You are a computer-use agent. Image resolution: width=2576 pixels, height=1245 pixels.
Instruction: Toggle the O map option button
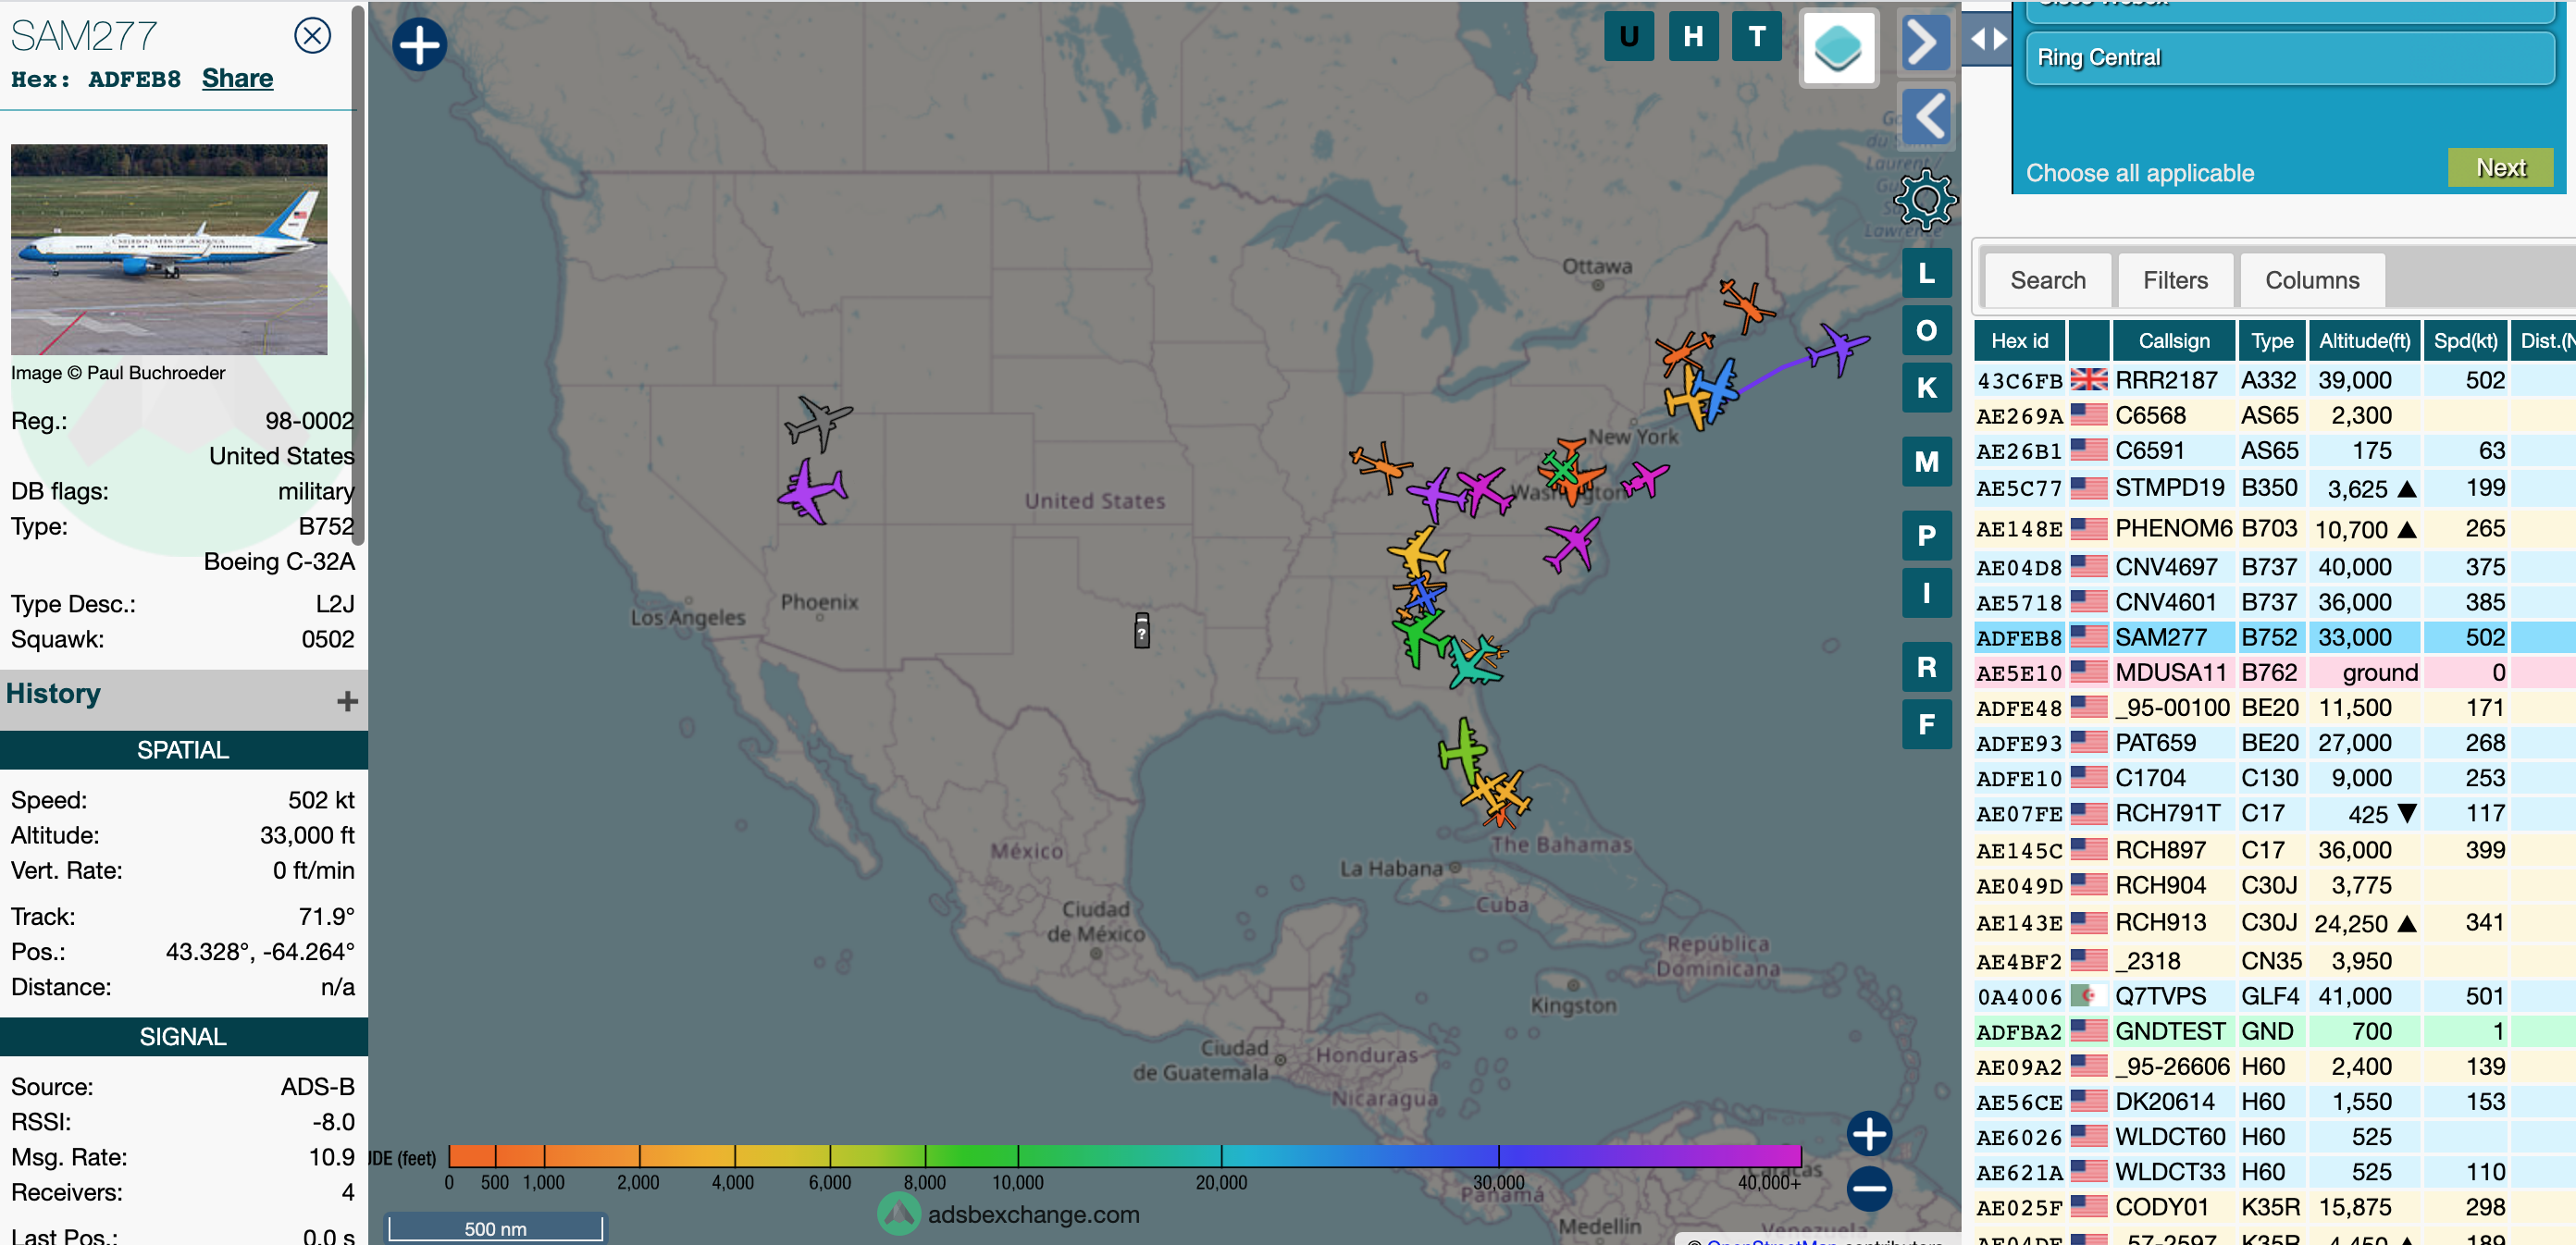(1926, 331)
